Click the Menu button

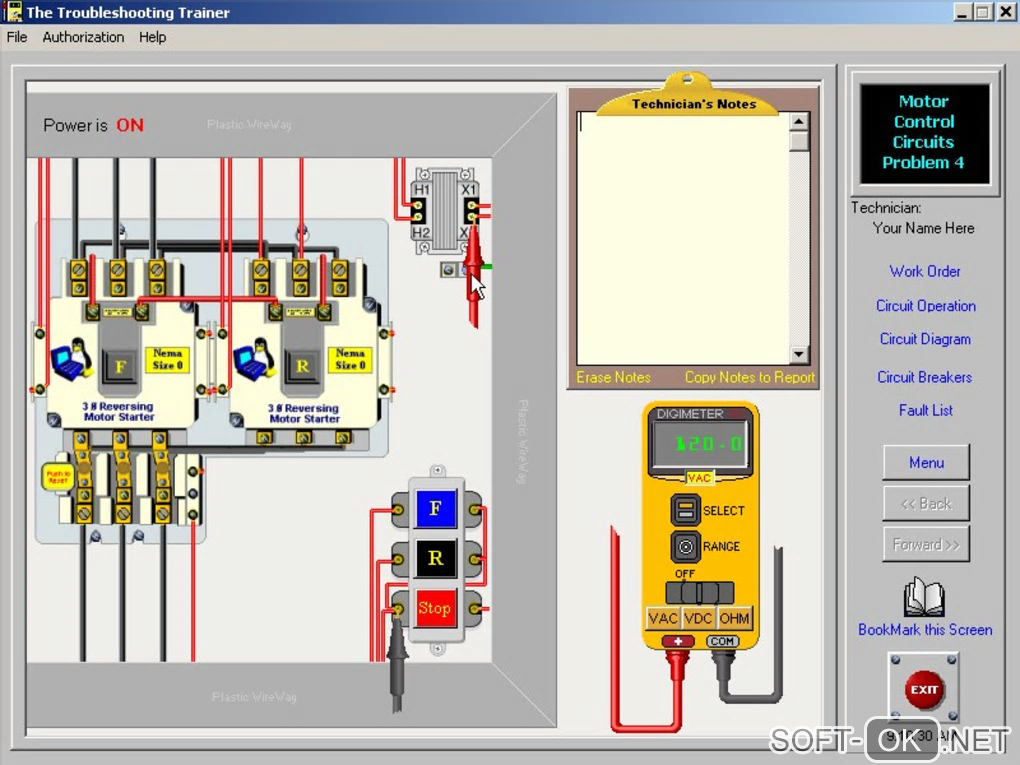tap(926, 463)
